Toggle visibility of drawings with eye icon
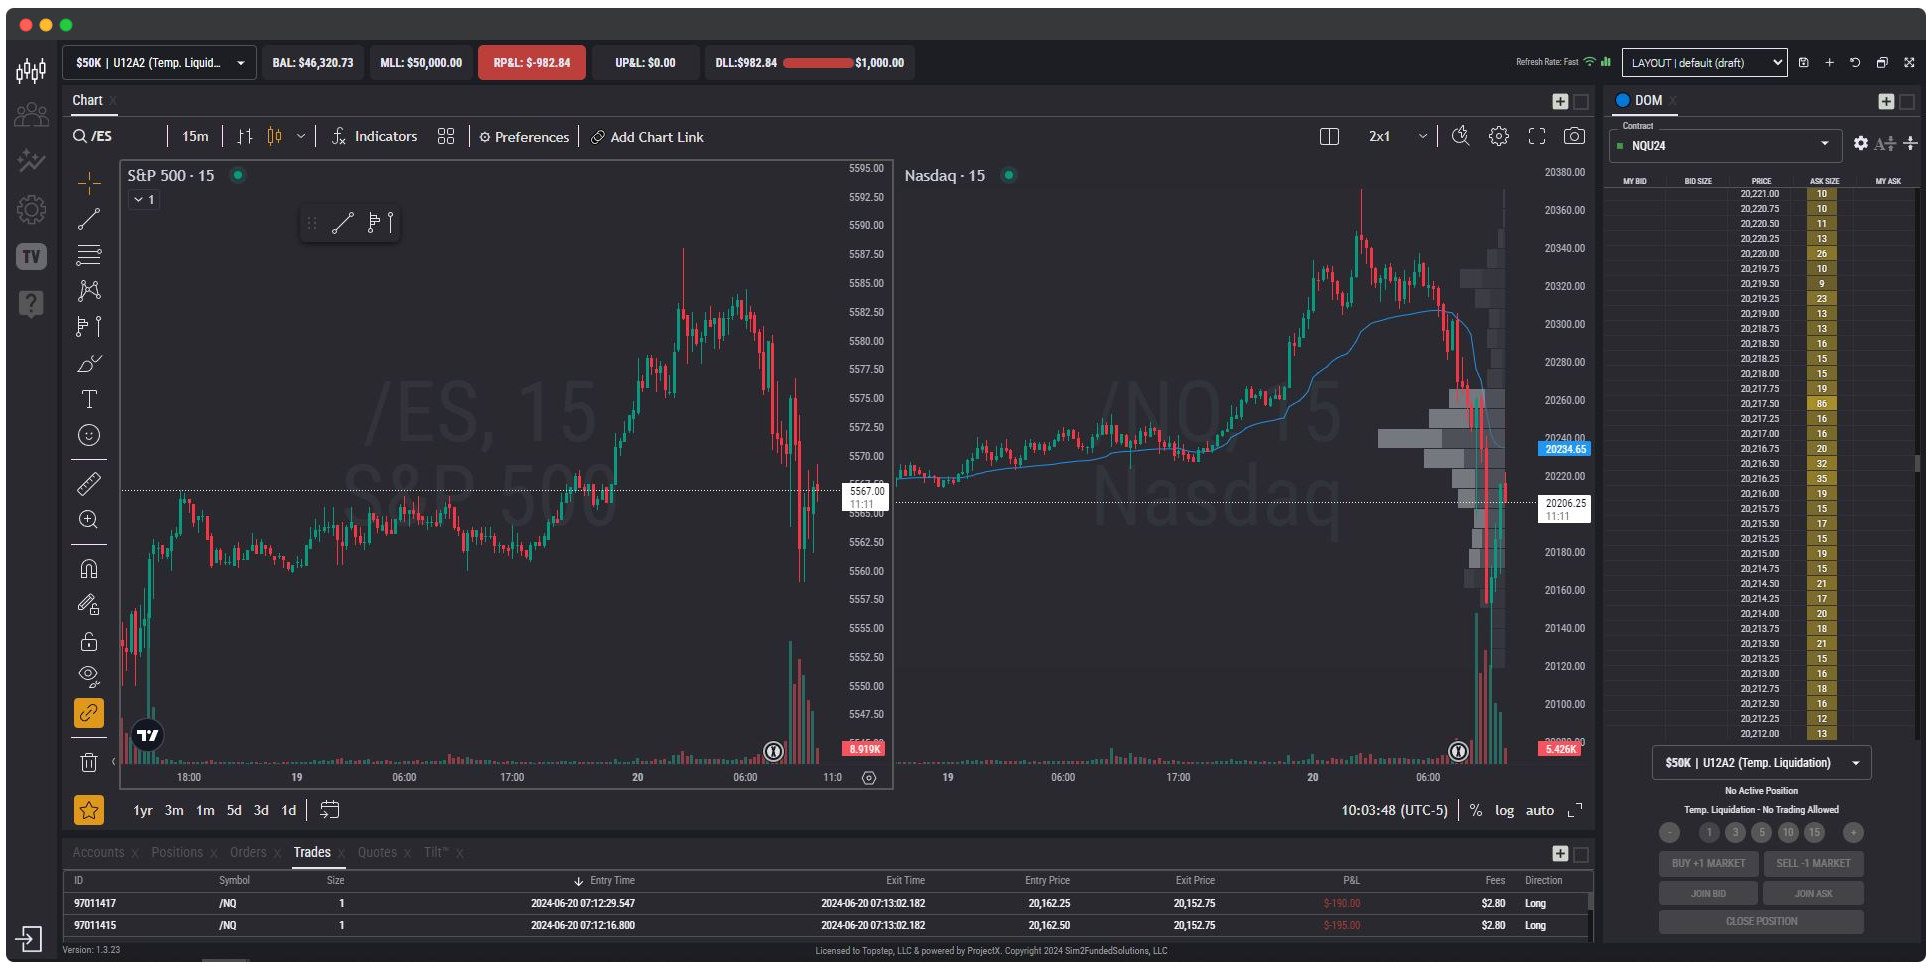The width and height of the screenshot is (1932, 970). [x=89, y=676]
